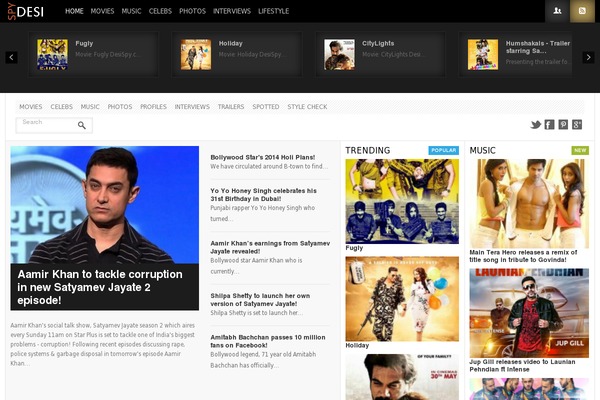Open the CityLights carousel title link
The width and height of the screenshot is (600, 400).
pos(378,43)
